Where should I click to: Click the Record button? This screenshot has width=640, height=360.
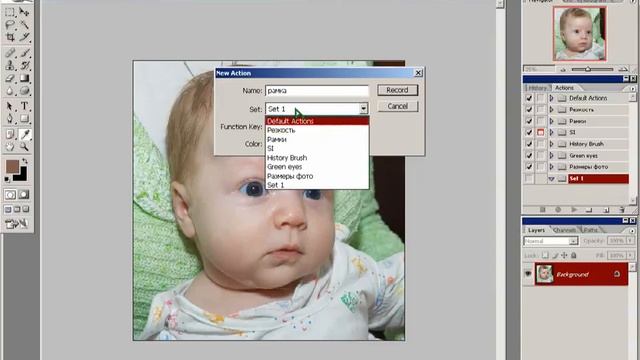398,90
